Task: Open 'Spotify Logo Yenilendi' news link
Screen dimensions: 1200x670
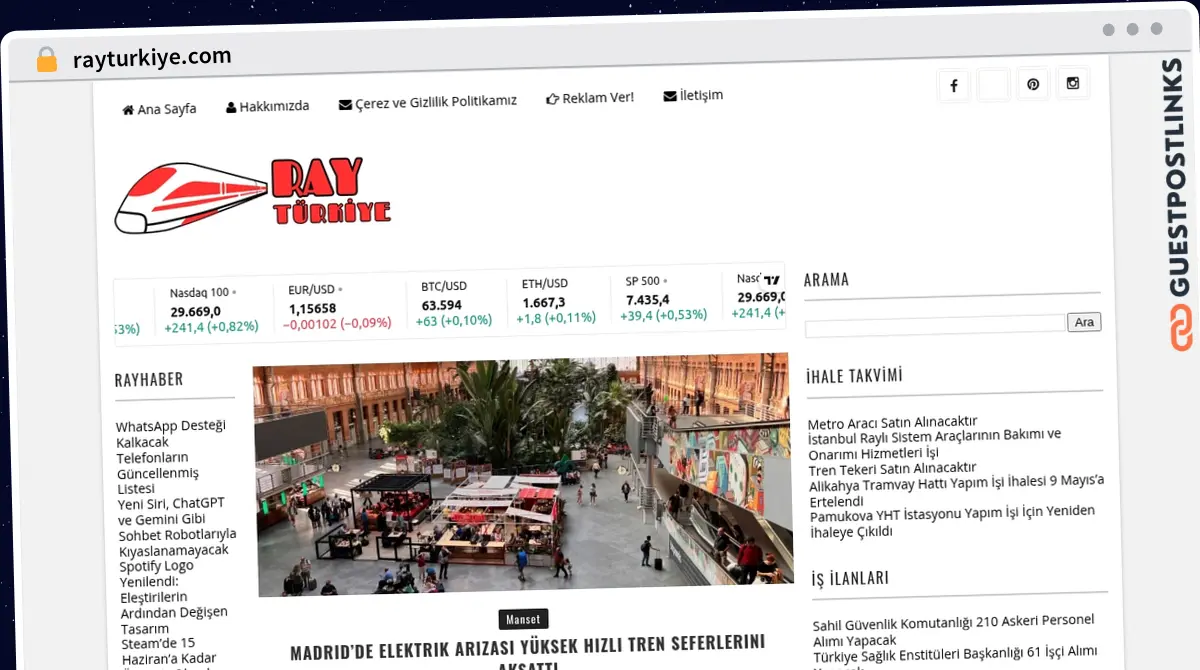Action: tap(174, 597)
